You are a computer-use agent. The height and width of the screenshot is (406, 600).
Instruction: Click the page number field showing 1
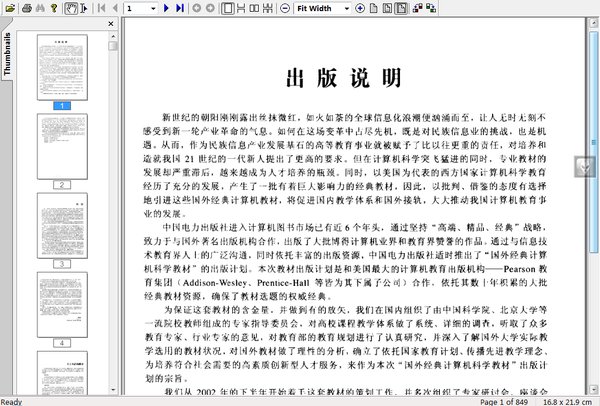pos(137,8)
